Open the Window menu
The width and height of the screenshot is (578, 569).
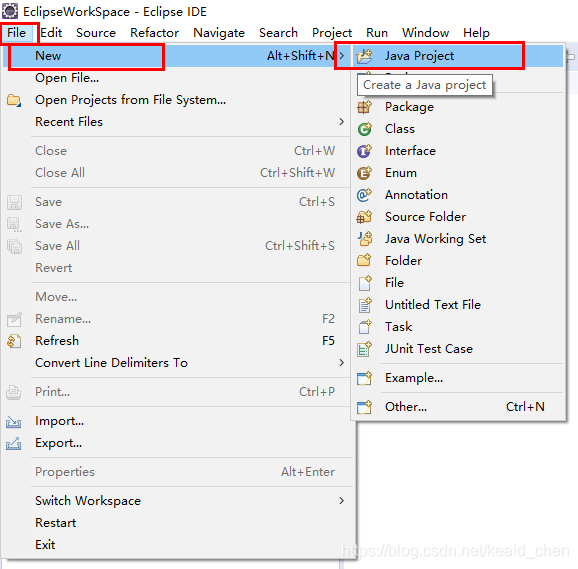(x=425, y=33)
